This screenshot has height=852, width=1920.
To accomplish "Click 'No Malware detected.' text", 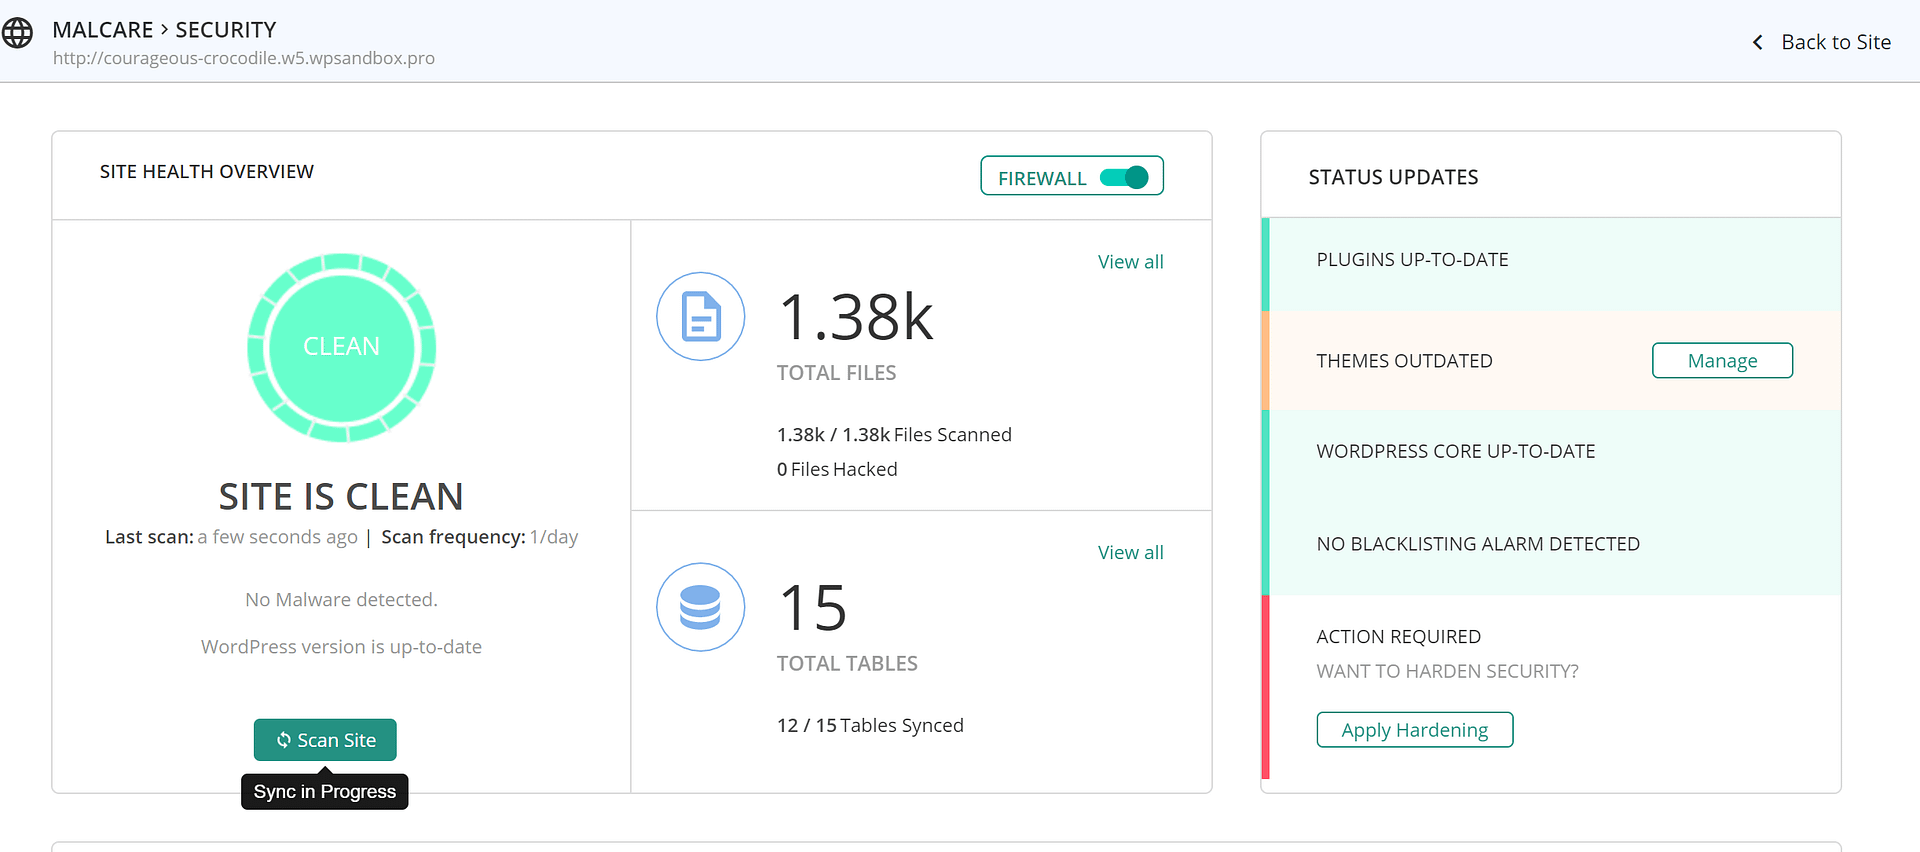I will click(341, 600).
